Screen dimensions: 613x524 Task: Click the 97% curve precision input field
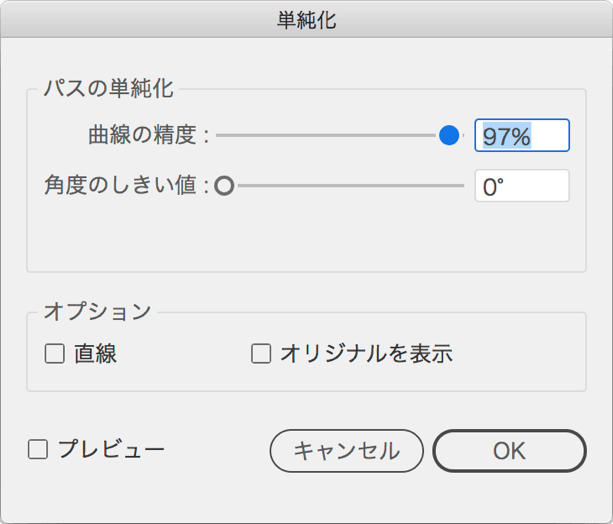pos(522,135)
